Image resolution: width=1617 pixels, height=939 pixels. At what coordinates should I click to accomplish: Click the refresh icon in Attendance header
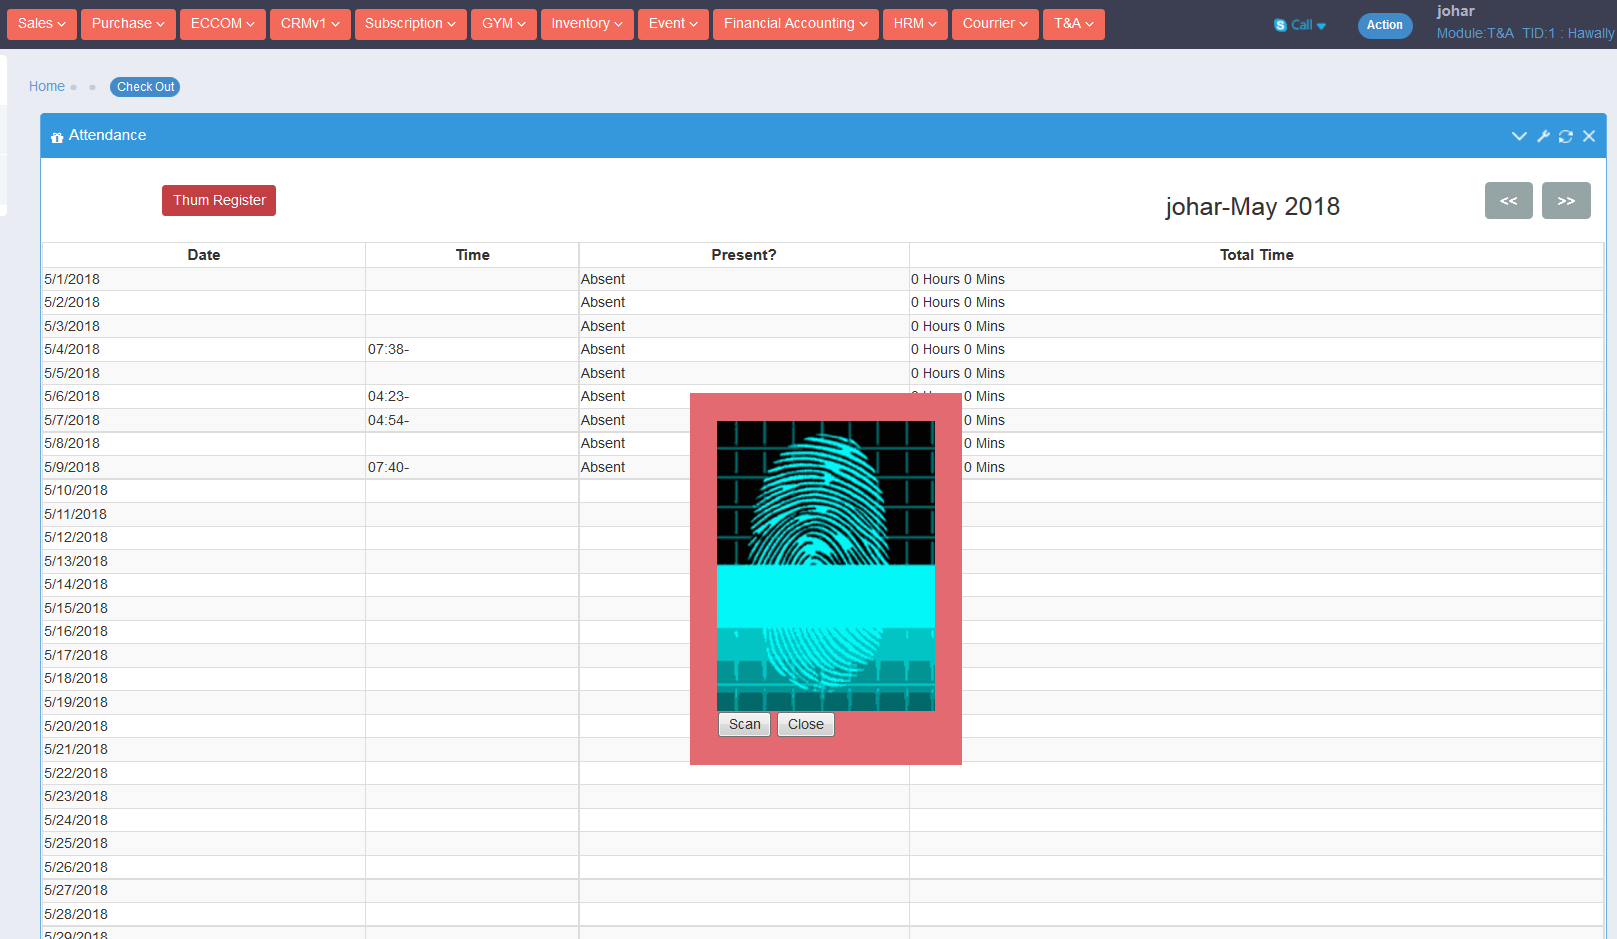(1566, 136)
